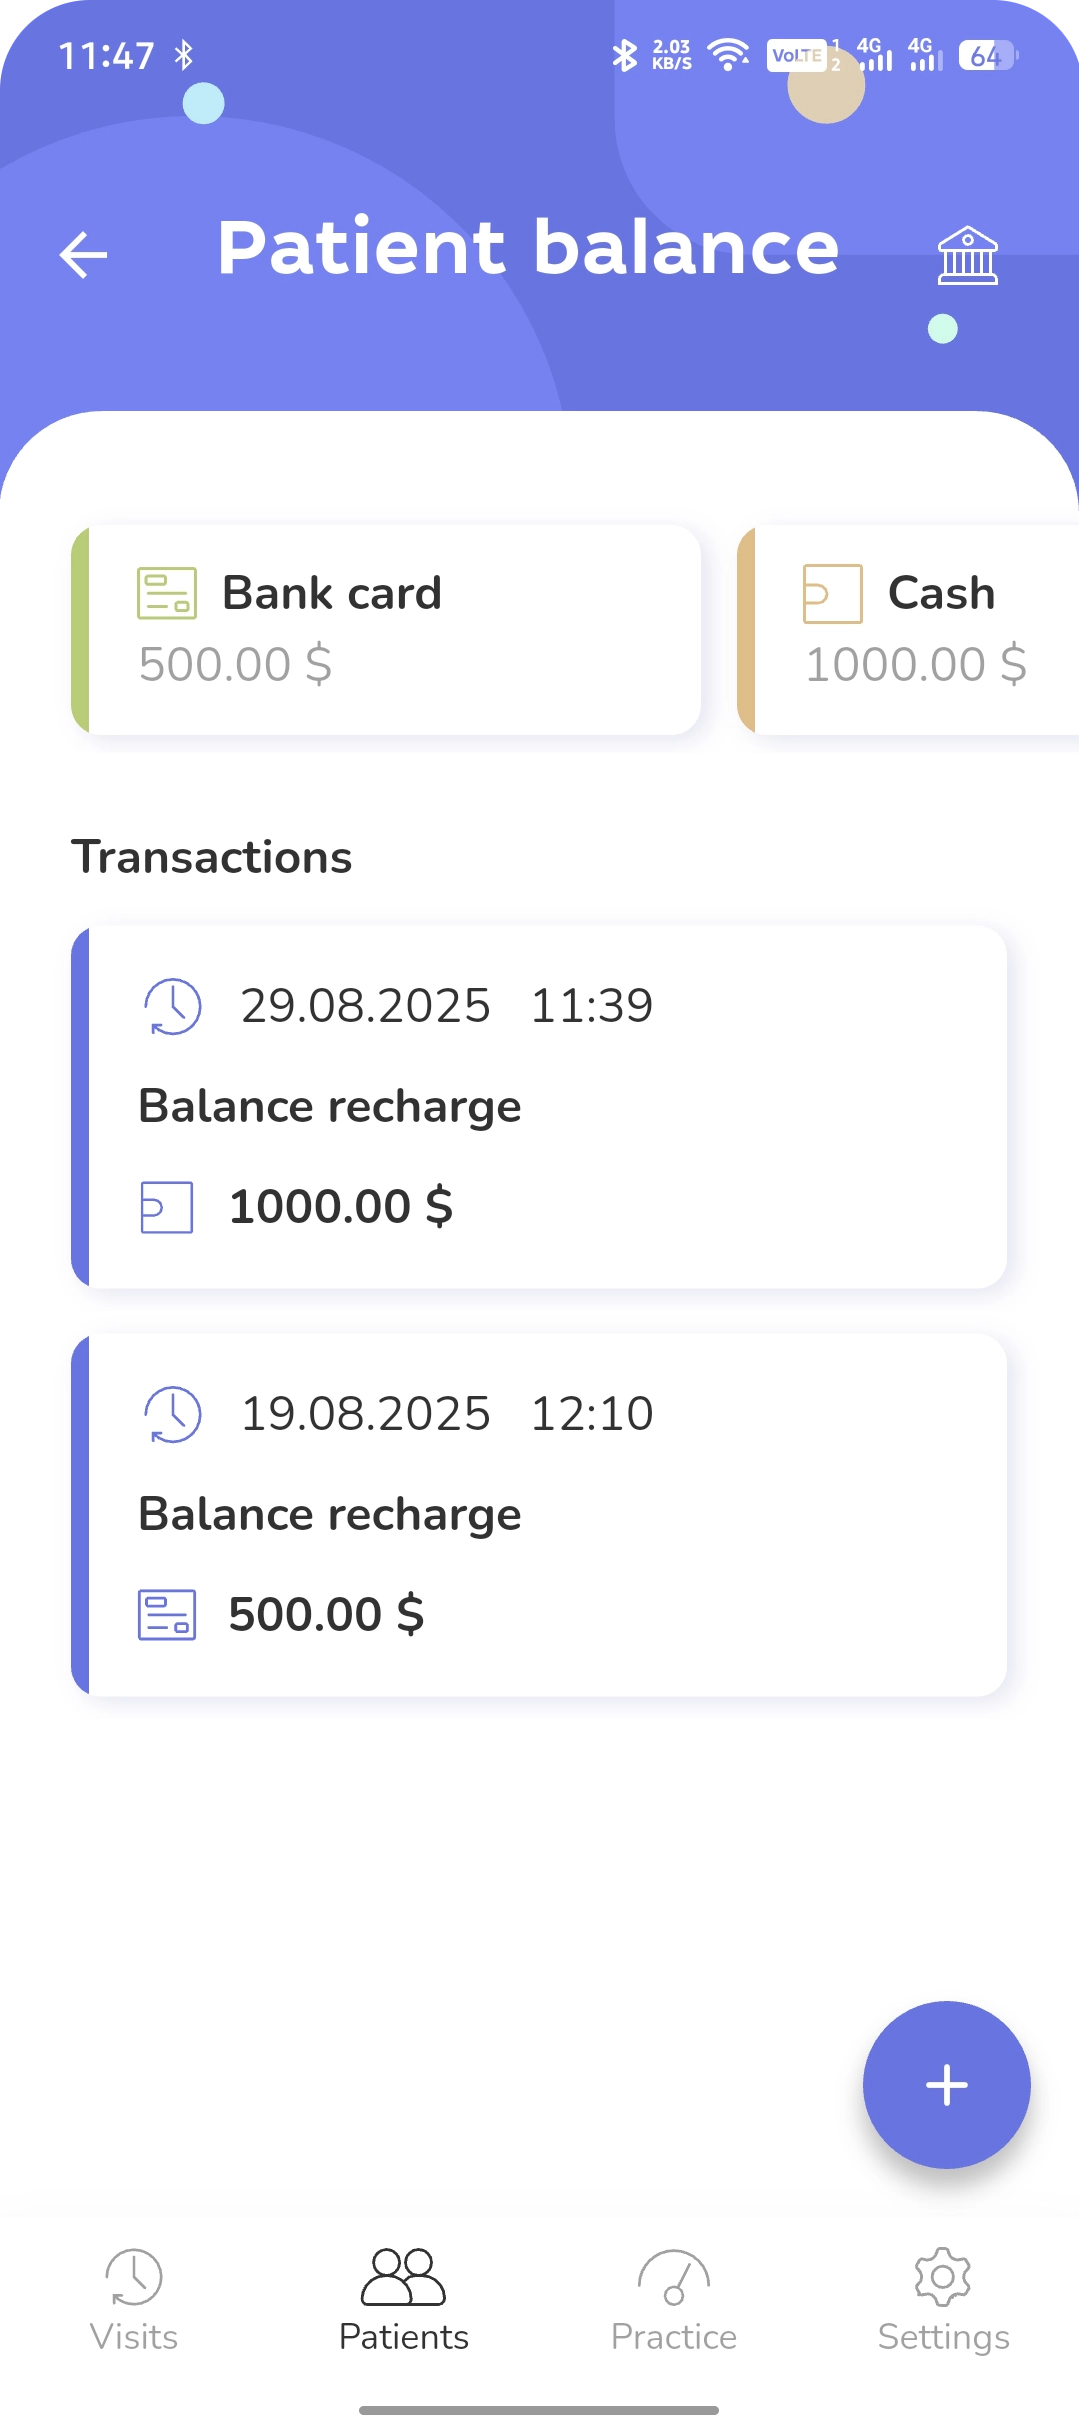Open the bank building icon

pos(967,256)
